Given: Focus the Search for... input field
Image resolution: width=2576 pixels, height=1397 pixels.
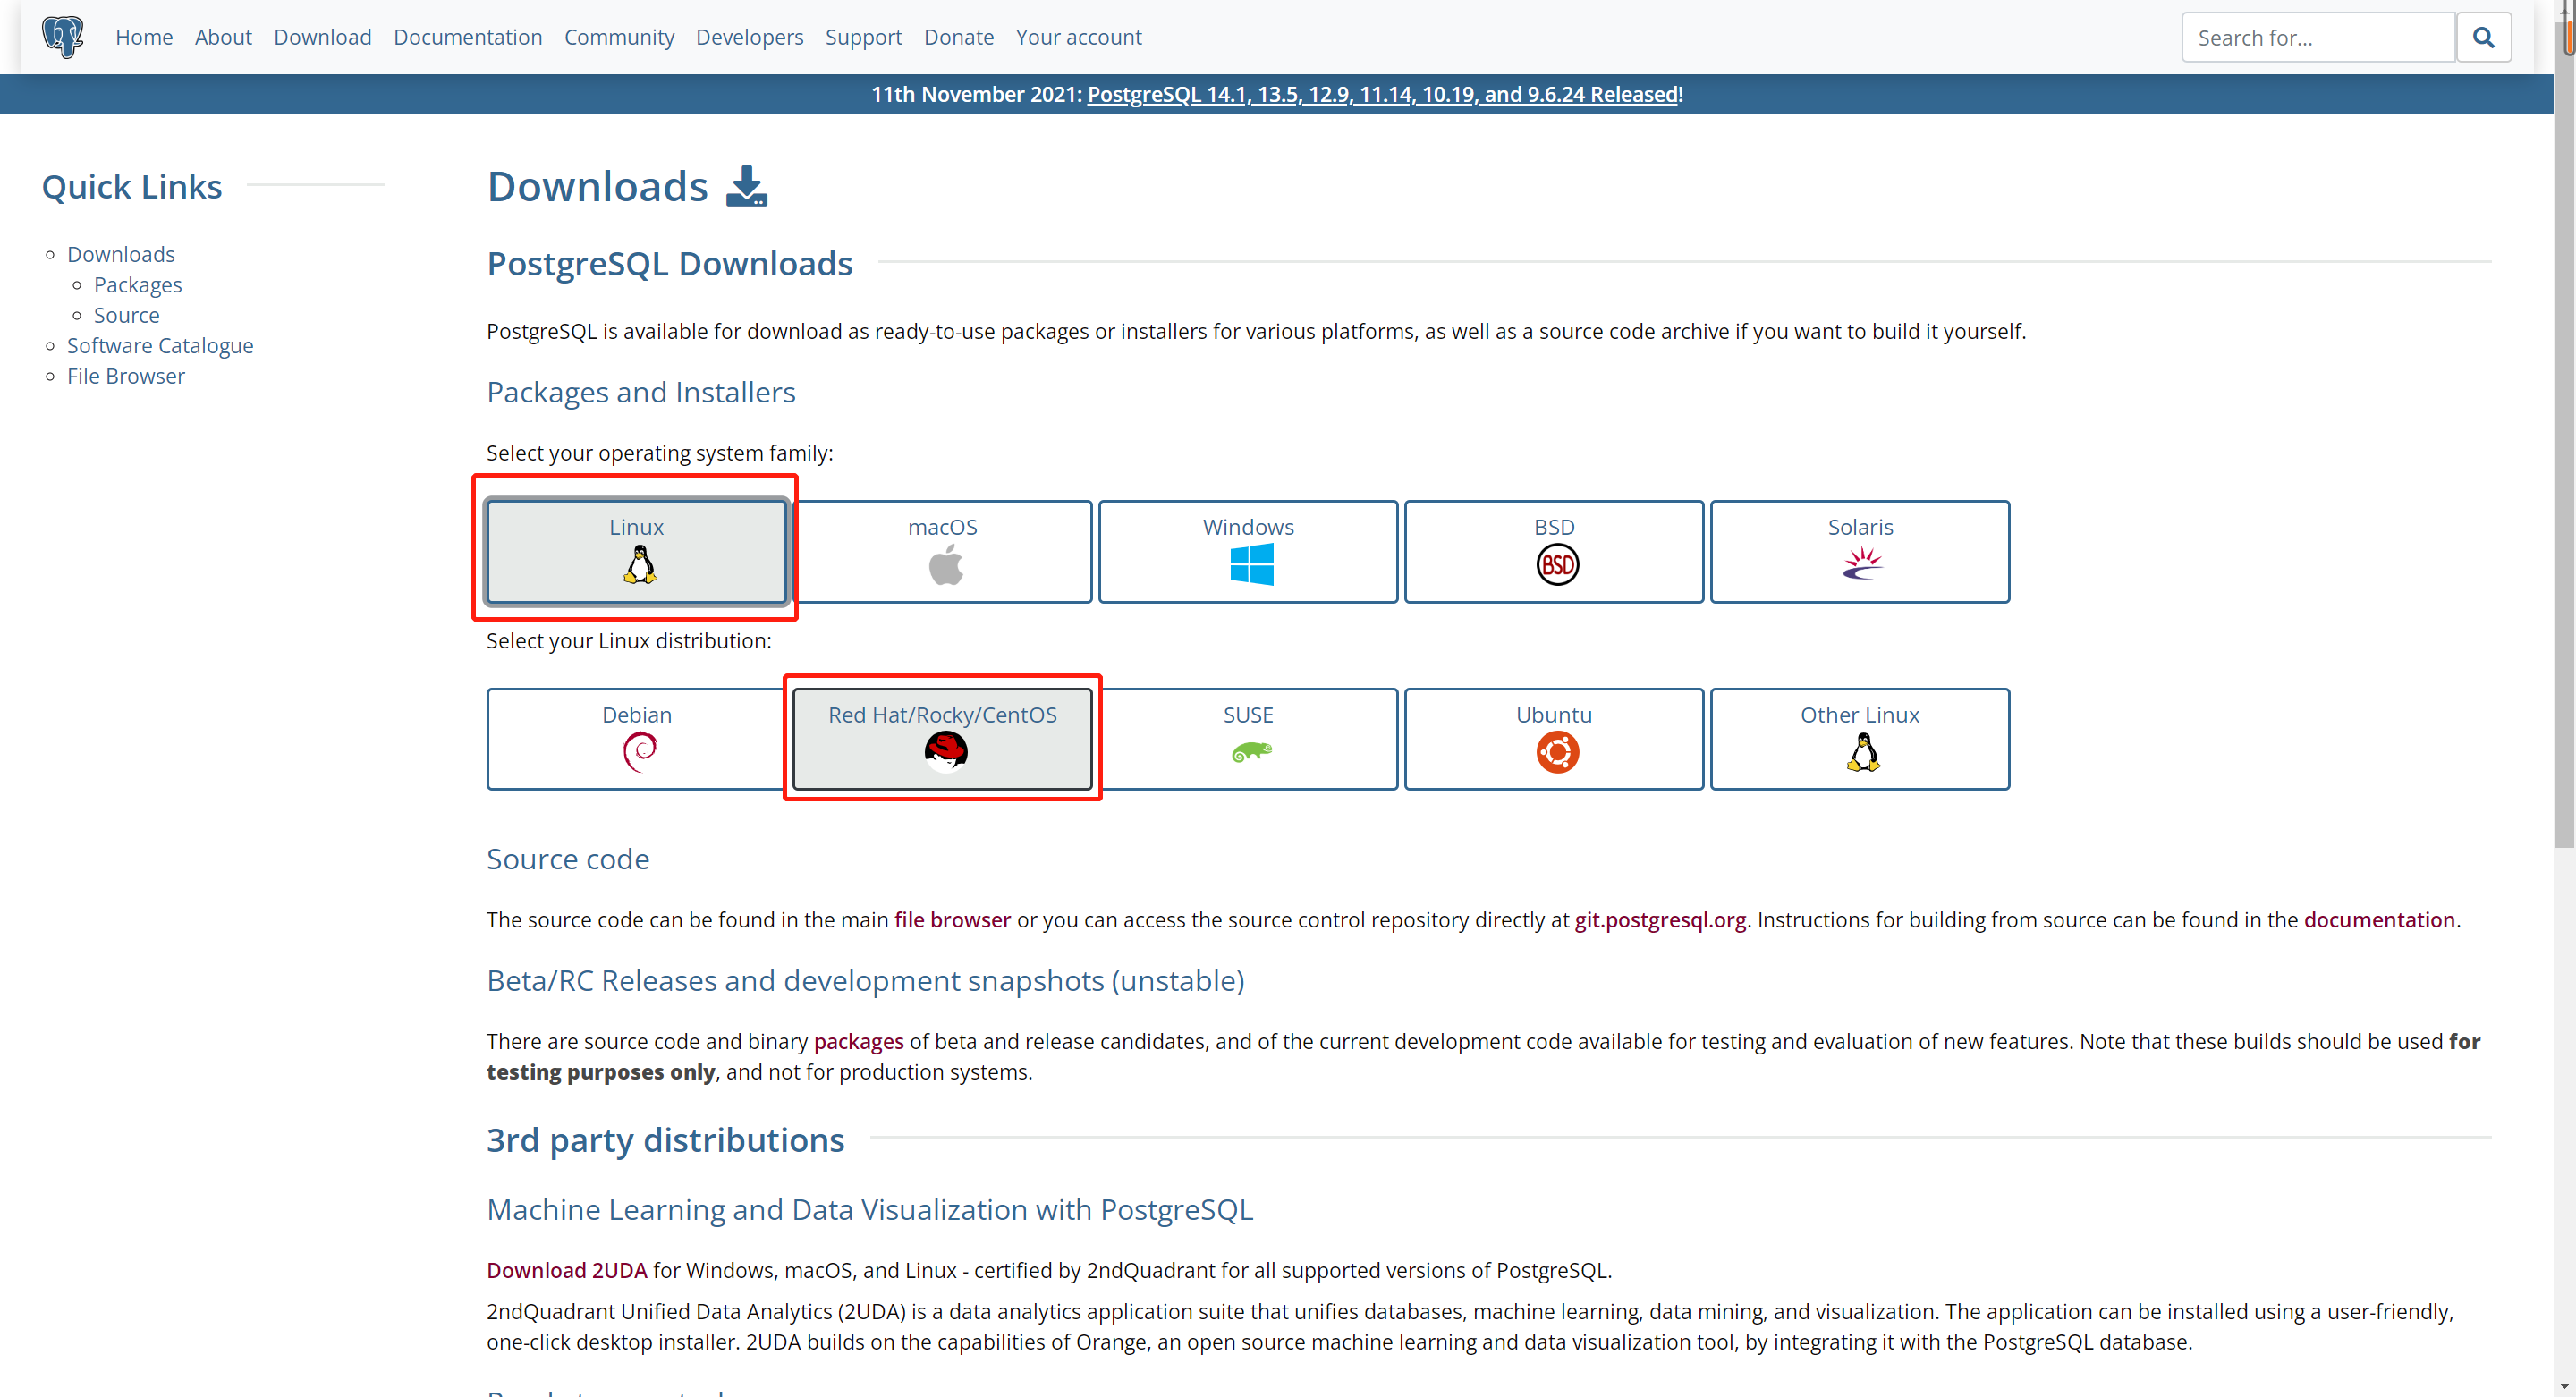Looking at the screenshot, I should coord(2317,37).
